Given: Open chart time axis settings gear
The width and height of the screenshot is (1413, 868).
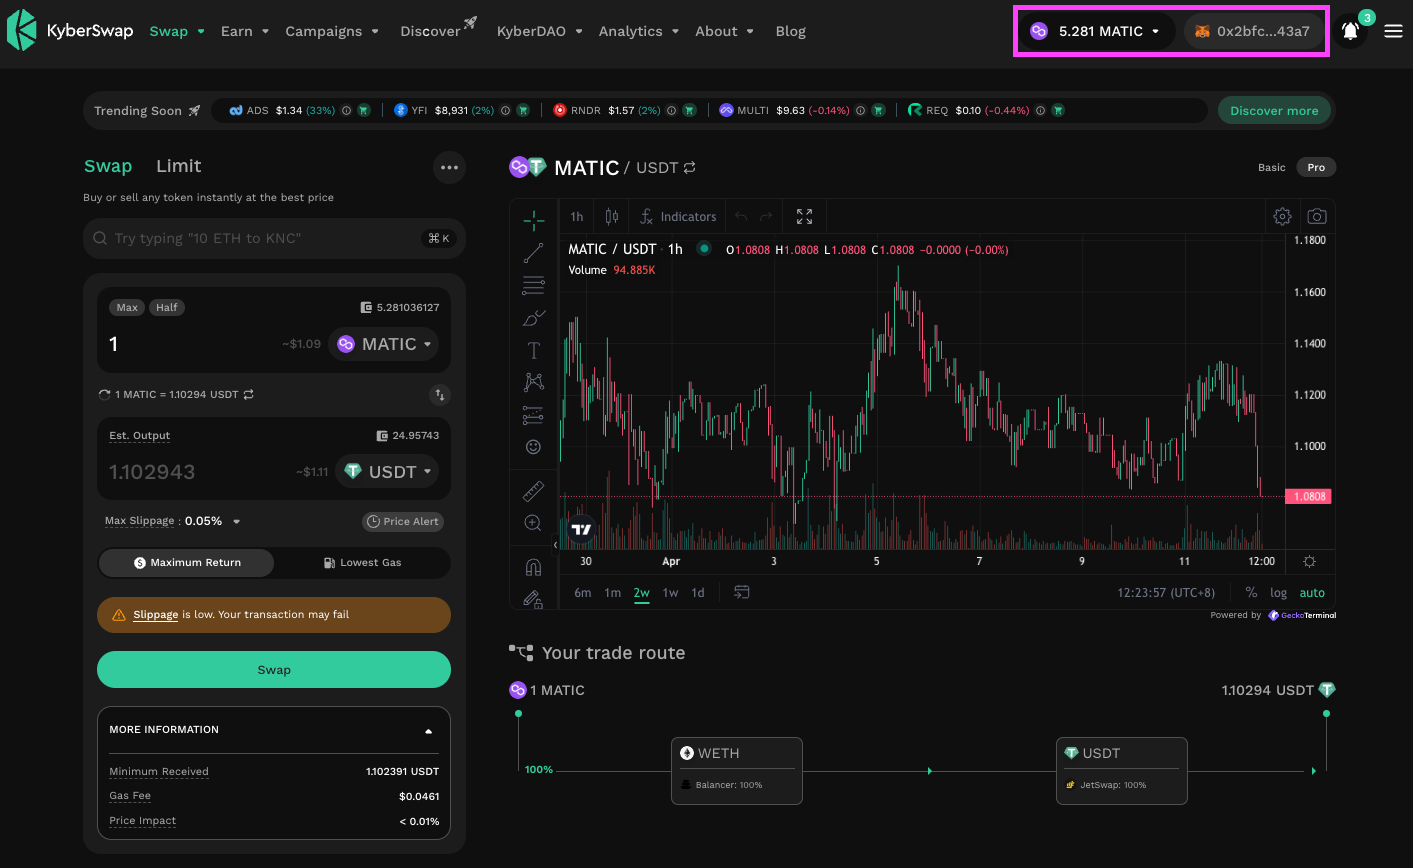Looking at the screenshot, I should click(x=1309, y=562).
